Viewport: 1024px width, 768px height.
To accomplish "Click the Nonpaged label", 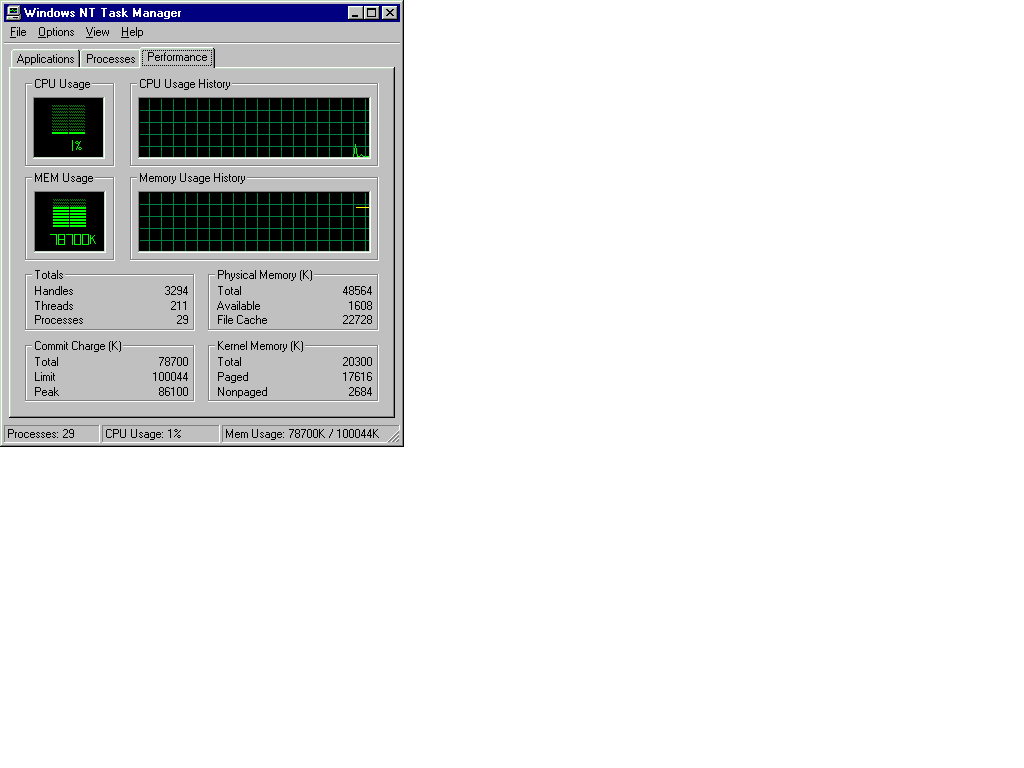I will tap(242, 392).
